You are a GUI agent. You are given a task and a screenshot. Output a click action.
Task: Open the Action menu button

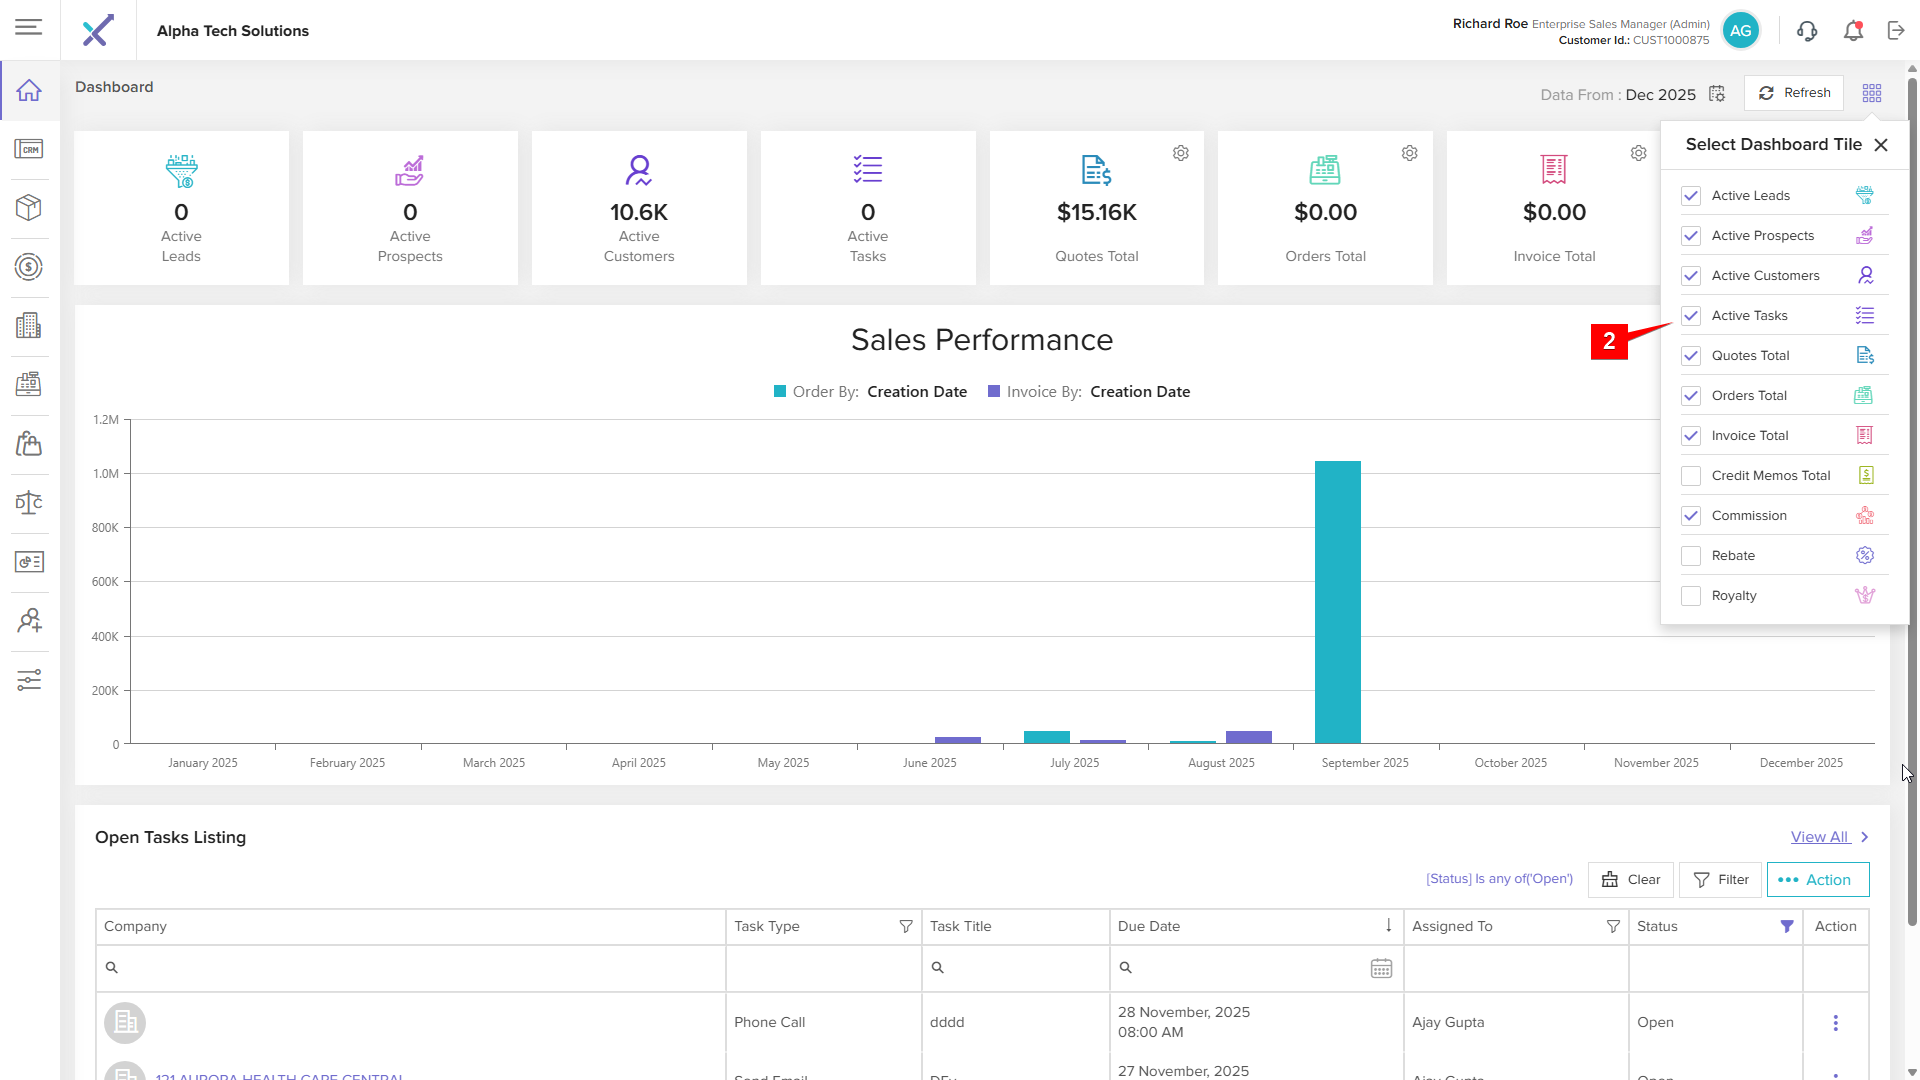click(x=1817, y=880)
